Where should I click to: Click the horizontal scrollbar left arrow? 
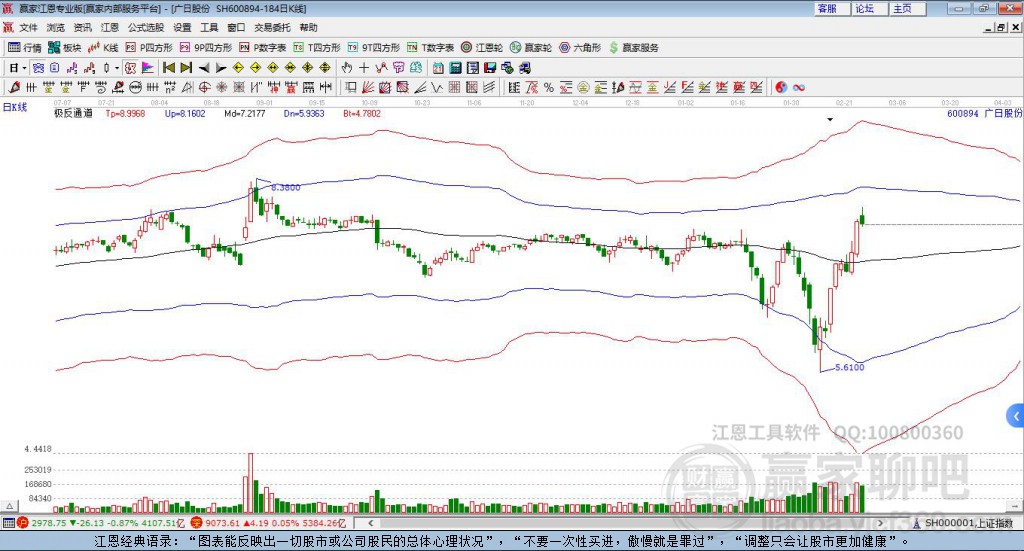tap(370, 523)
